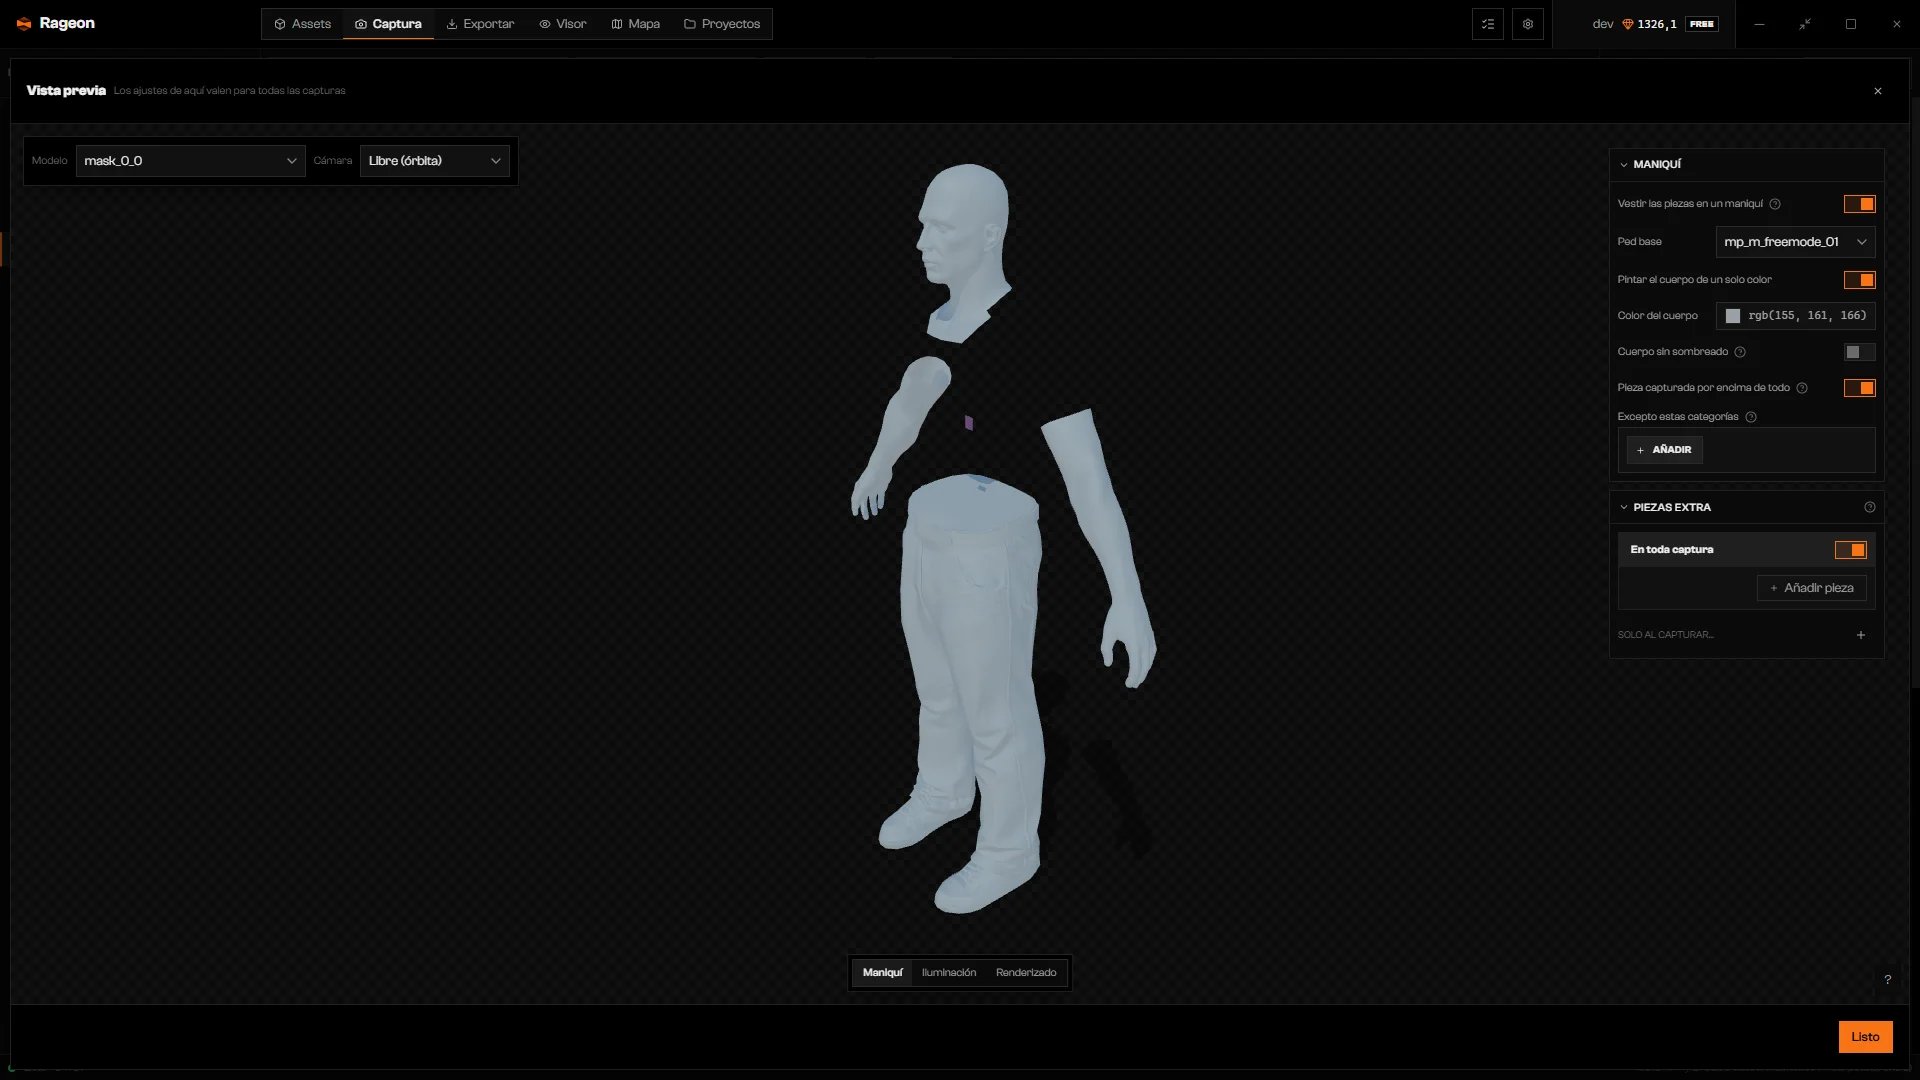Toggle En toda captura switch

1851,550
